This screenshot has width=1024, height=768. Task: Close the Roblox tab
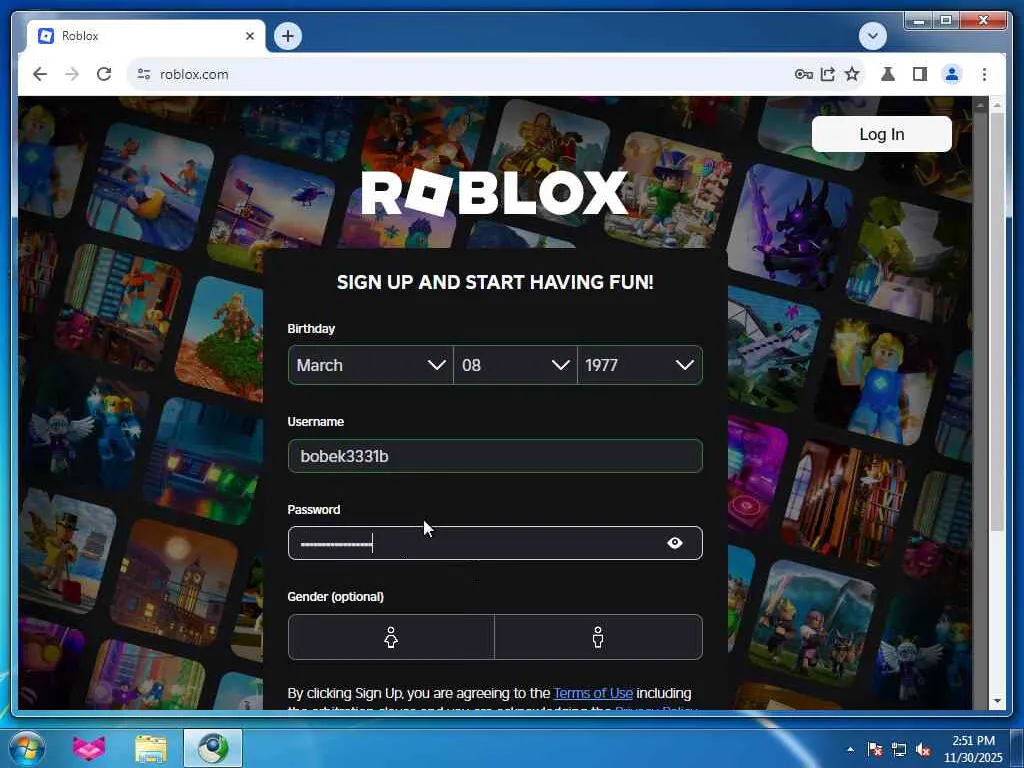pyautogui.click(x=249, y=36)
